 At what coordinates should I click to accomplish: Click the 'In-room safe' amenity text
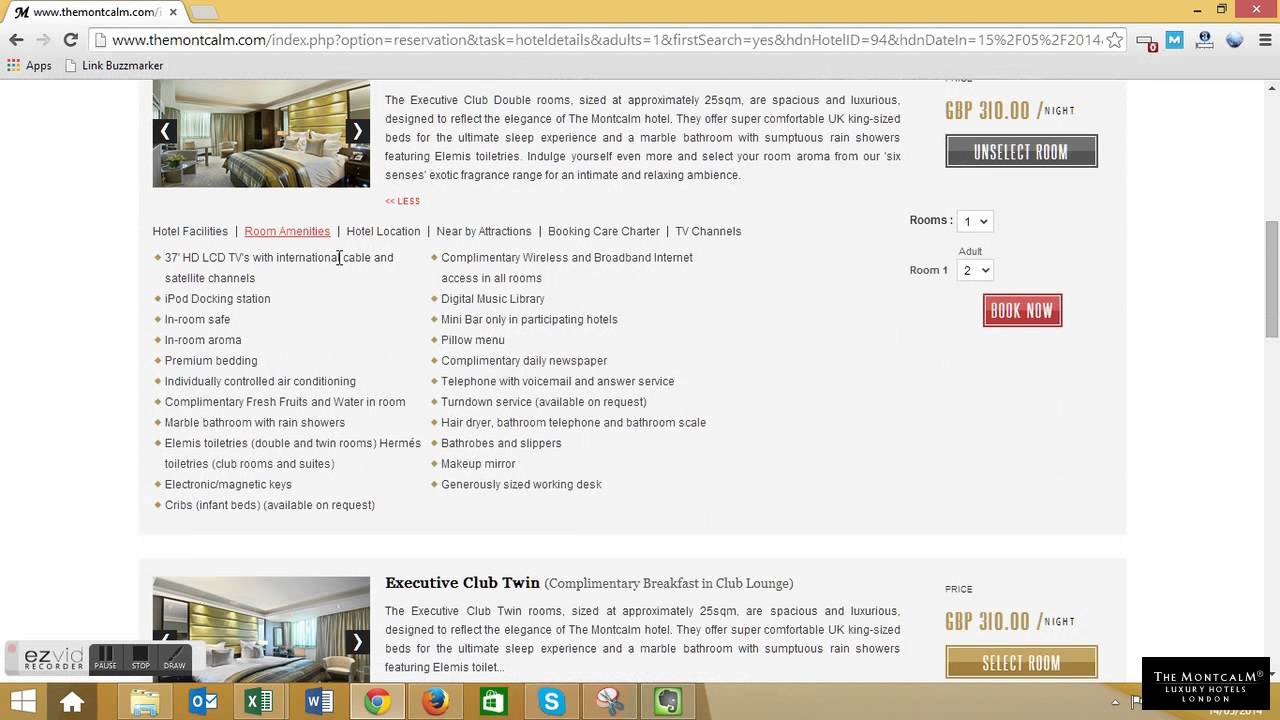click(x=197, y=320)
